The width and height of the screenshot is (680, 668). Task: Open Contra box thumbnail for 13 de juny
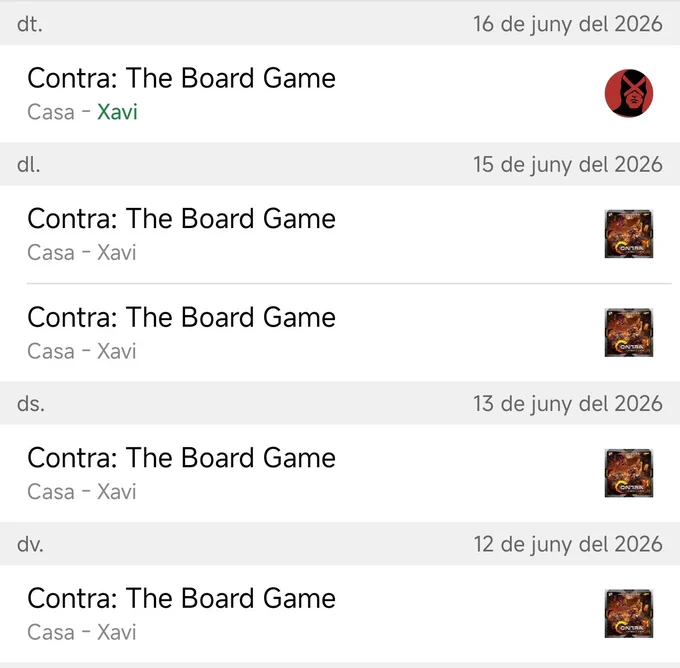pyautogui.click(x=628, y=473)
